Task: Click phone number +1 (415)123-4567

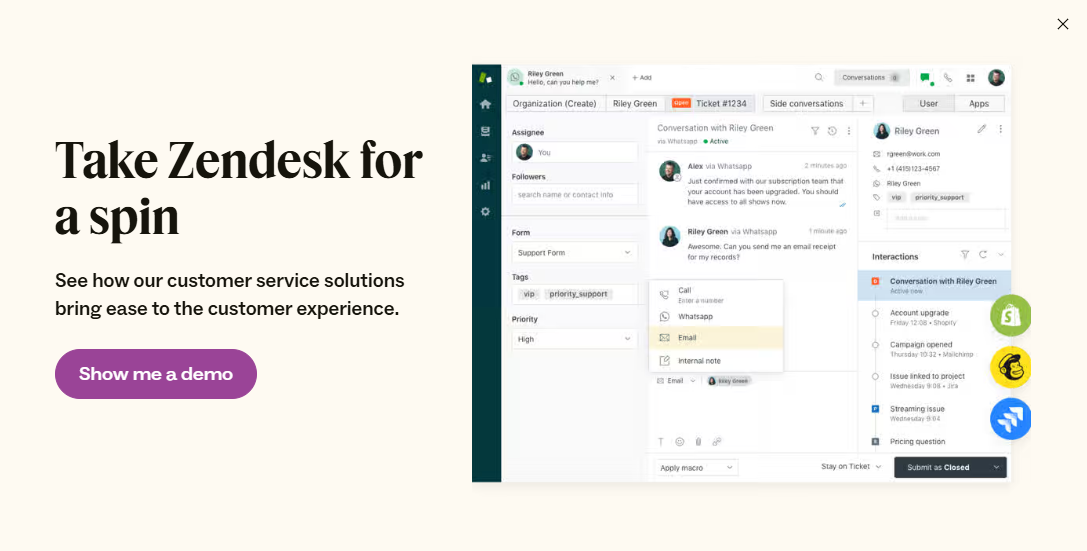Action: pyautogui.click(x=913, y=168)
